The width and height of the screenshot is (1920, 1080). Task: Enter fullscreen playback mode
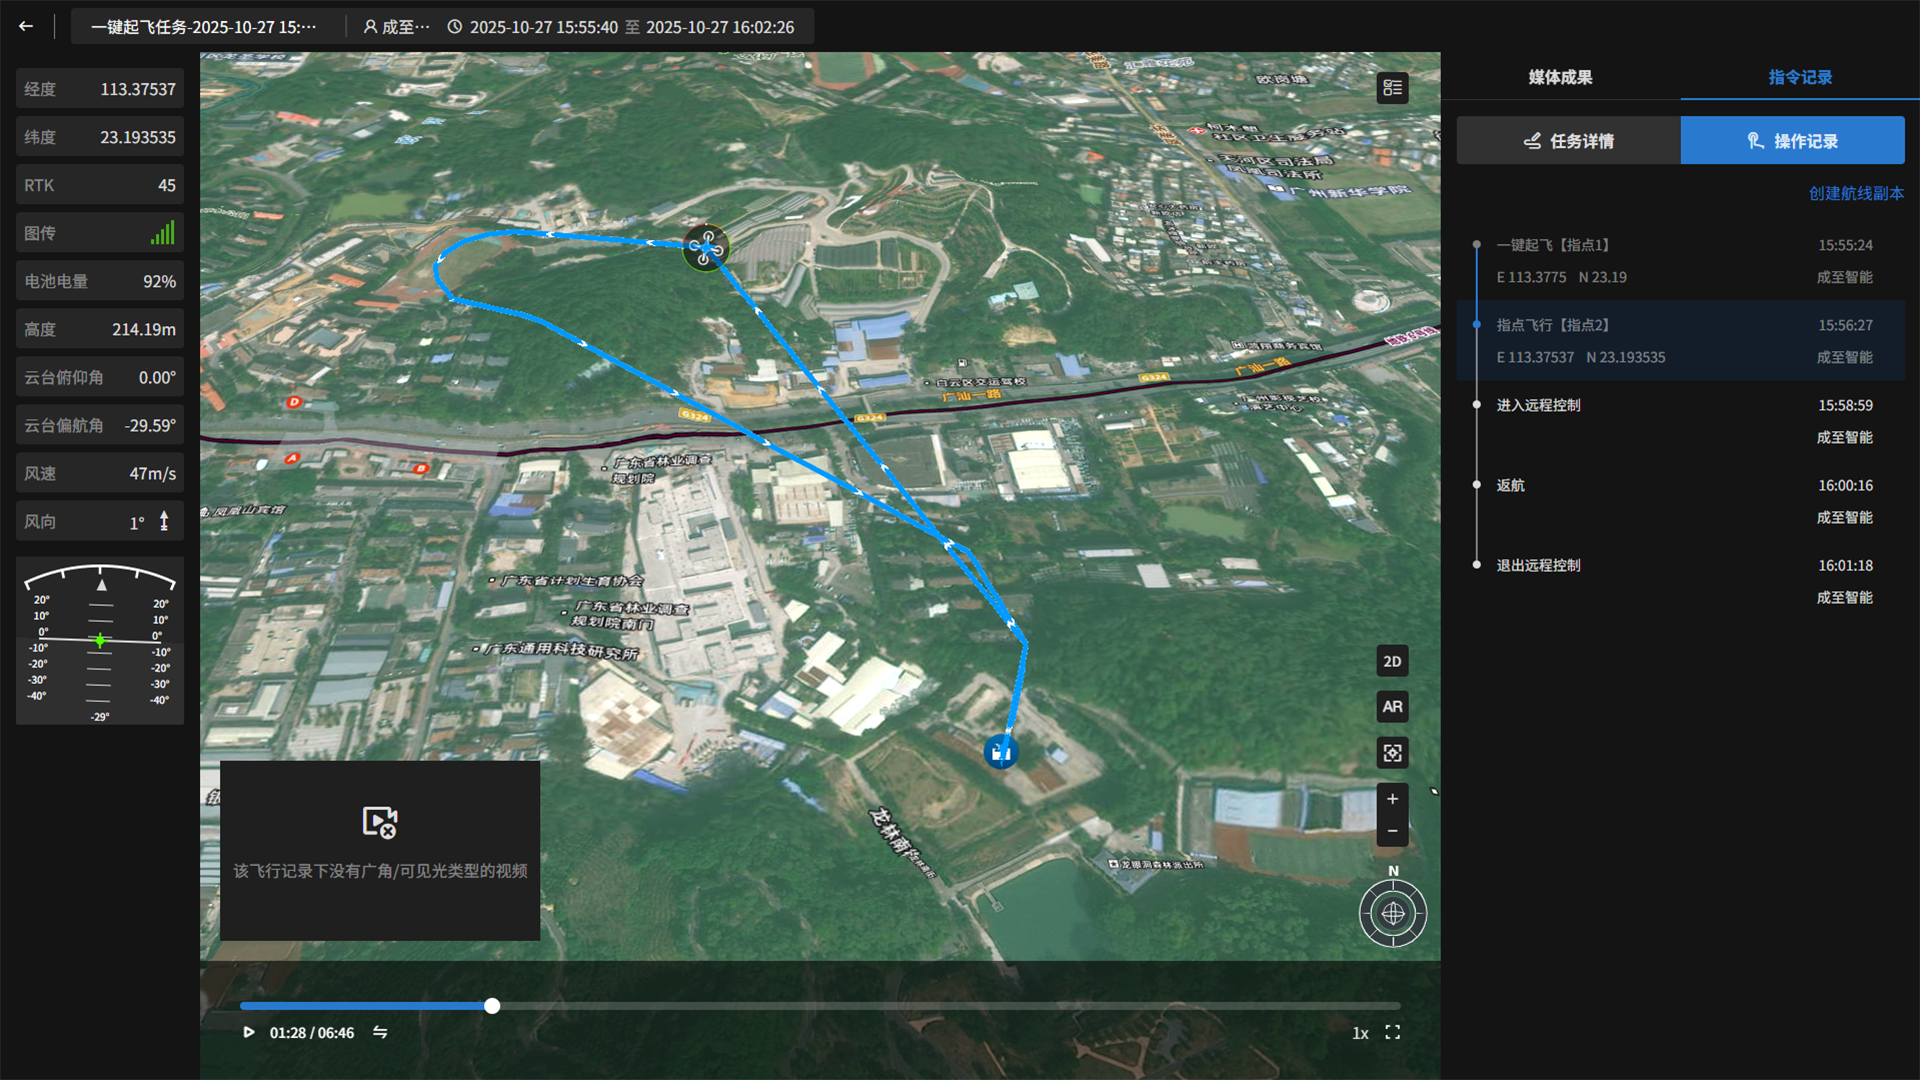click(1392, 1032)
